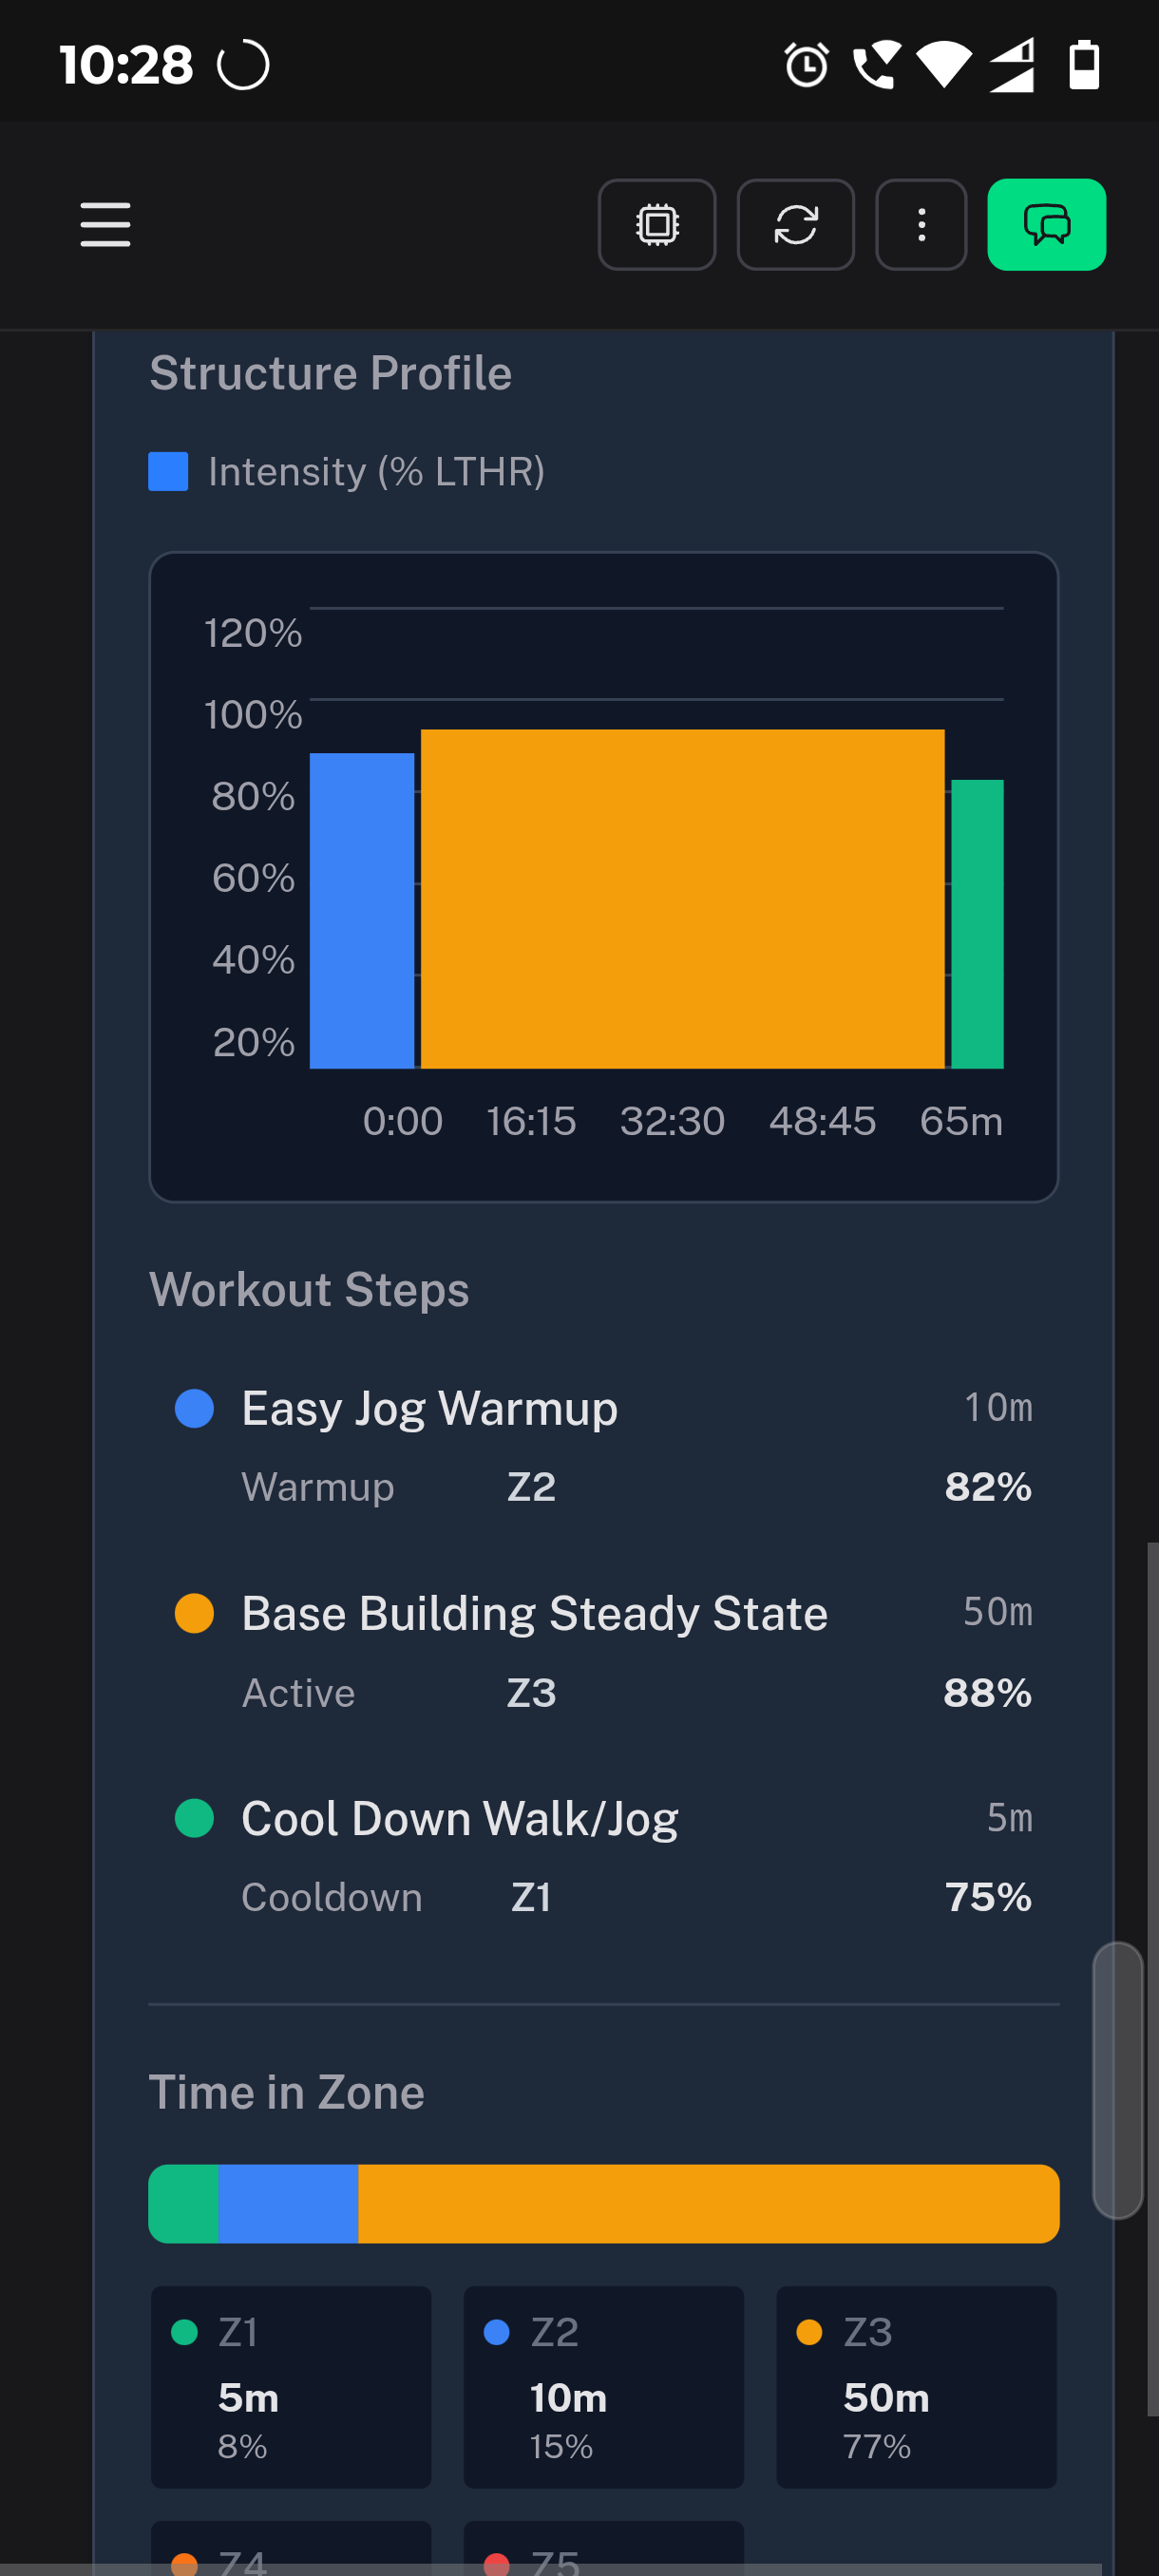Select the blue warmup bar in chart
Image resolution: width=1159 pixels, height=2576 pixels.
pyautogui.click(x=362, y=910)
